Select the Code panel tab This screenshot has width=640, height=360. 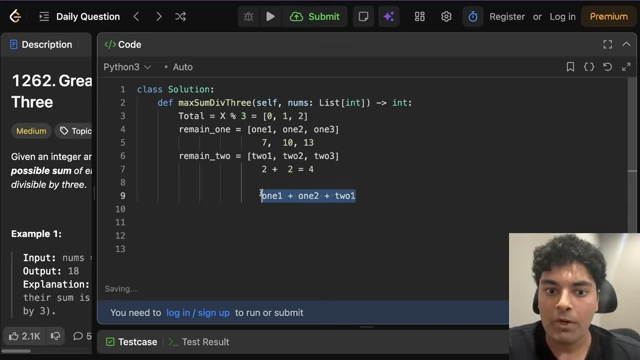[x=123, y=44]
